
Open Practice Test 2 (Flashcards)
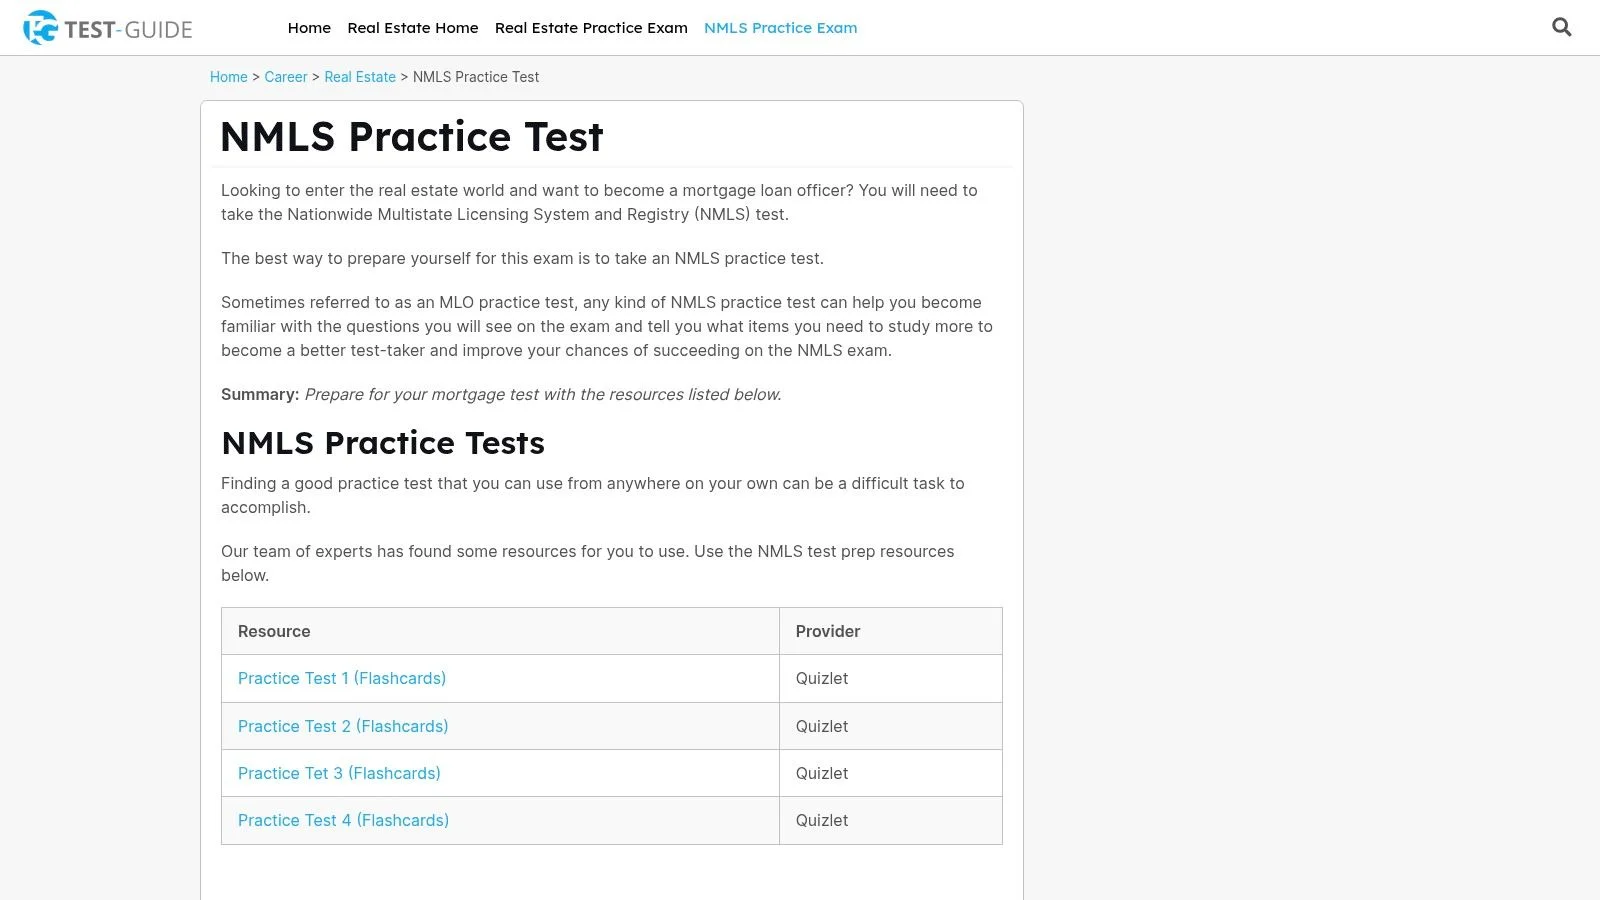pyautogui.click(x=343, y=726)
